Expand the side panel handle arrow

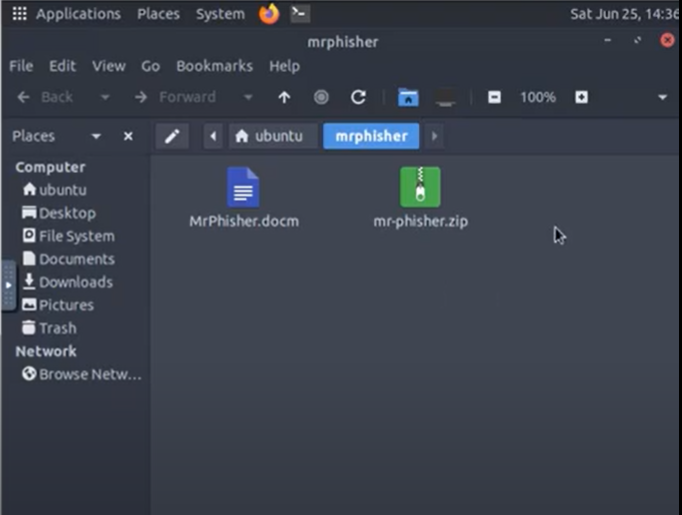click(8, 285)
